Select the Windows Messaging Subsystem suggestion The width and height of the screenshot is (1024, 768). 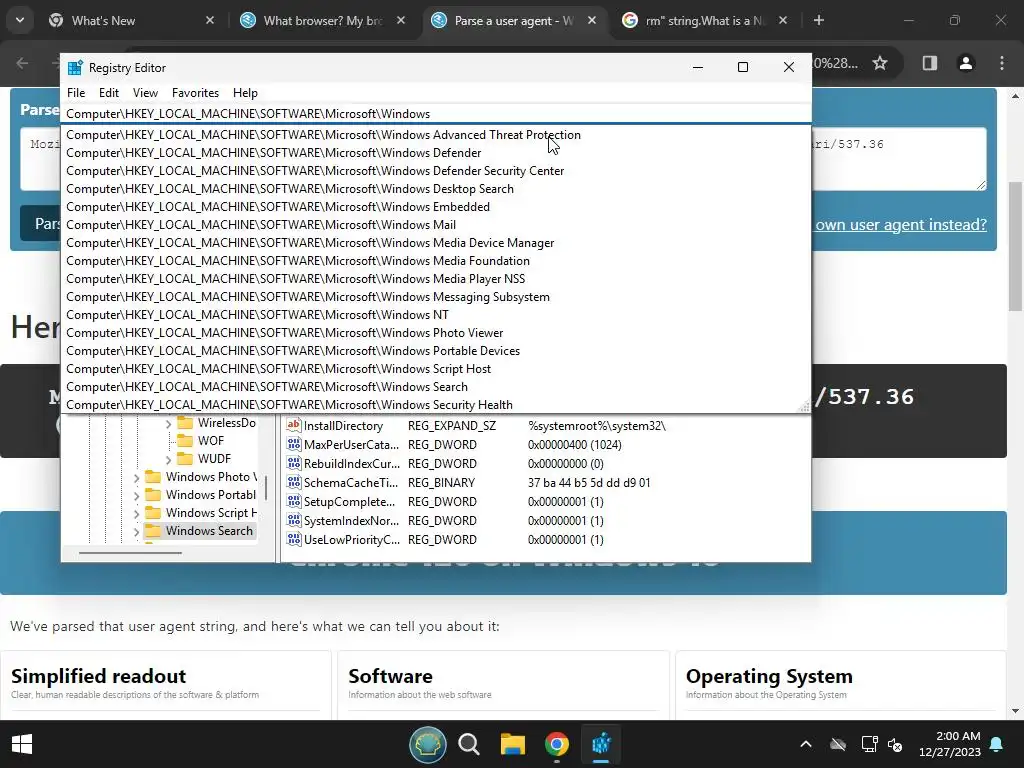(x=436, y=296)
